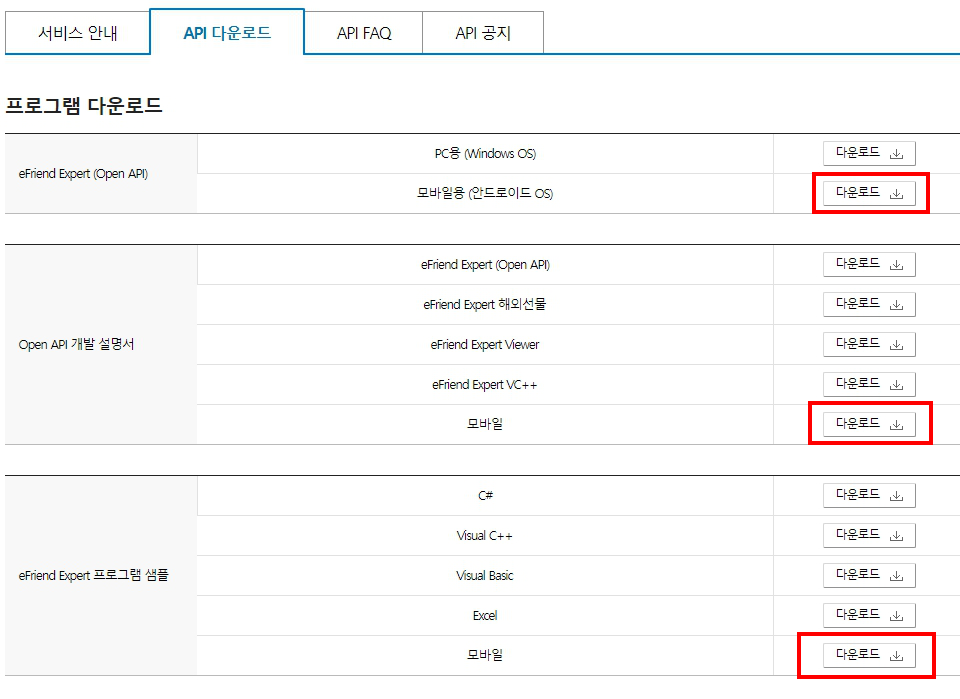
Task: Select the API 다운로드 tab
Action: click(227, 31)
